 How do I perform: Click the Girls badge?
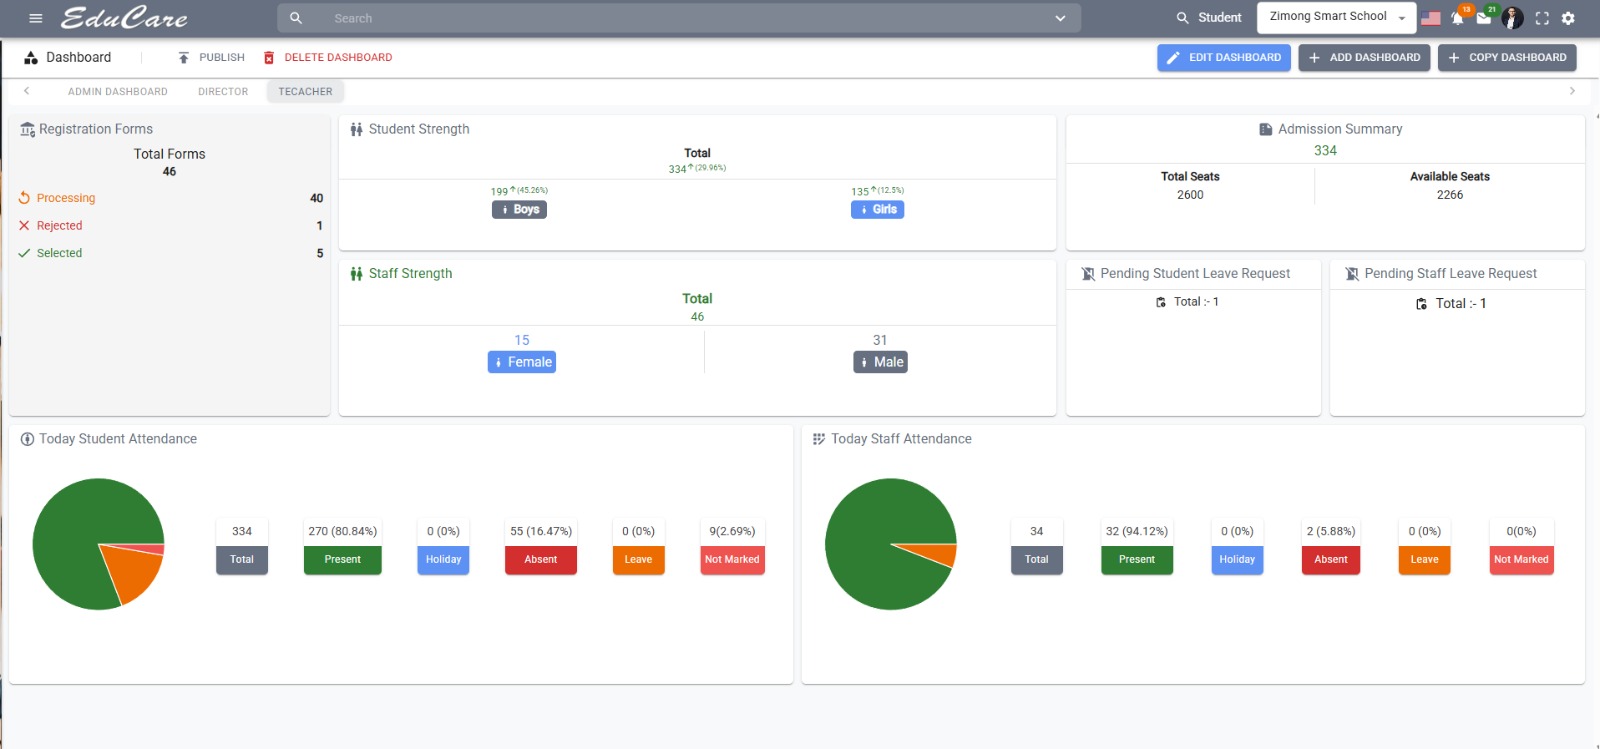877,210
